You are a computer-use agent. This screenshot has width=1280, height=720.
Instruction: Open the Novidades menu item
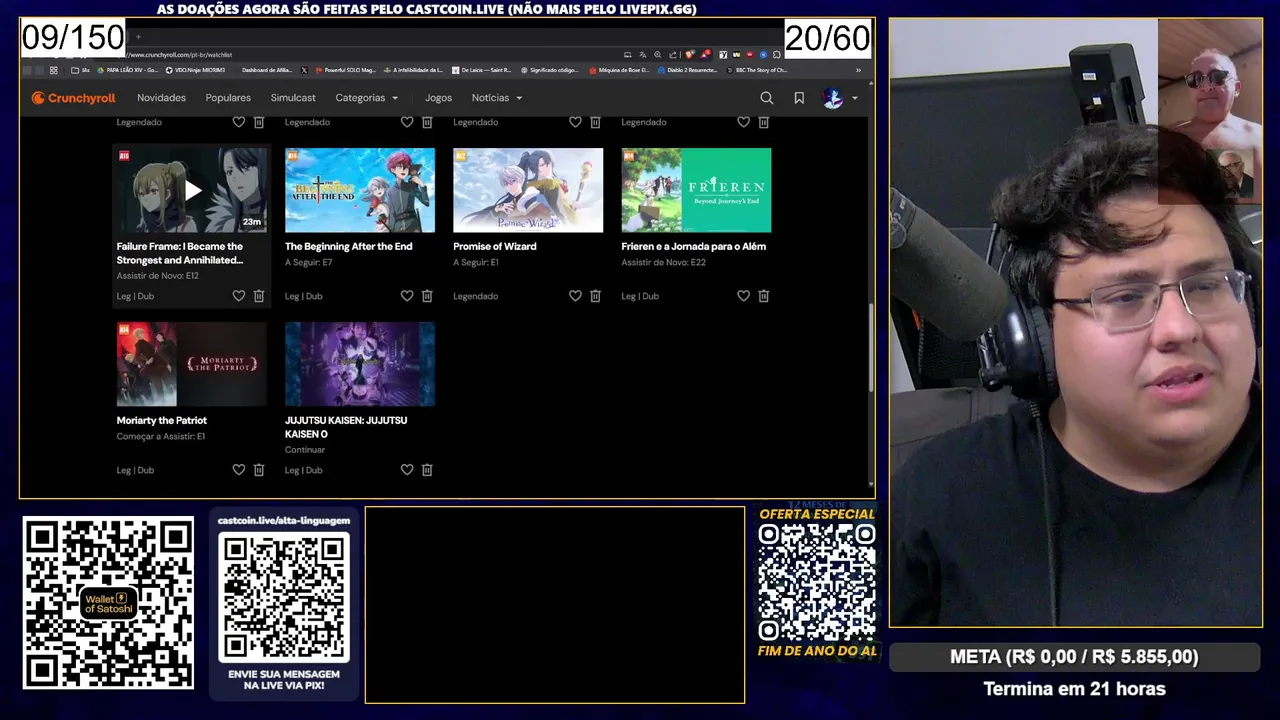pos(161,98)
